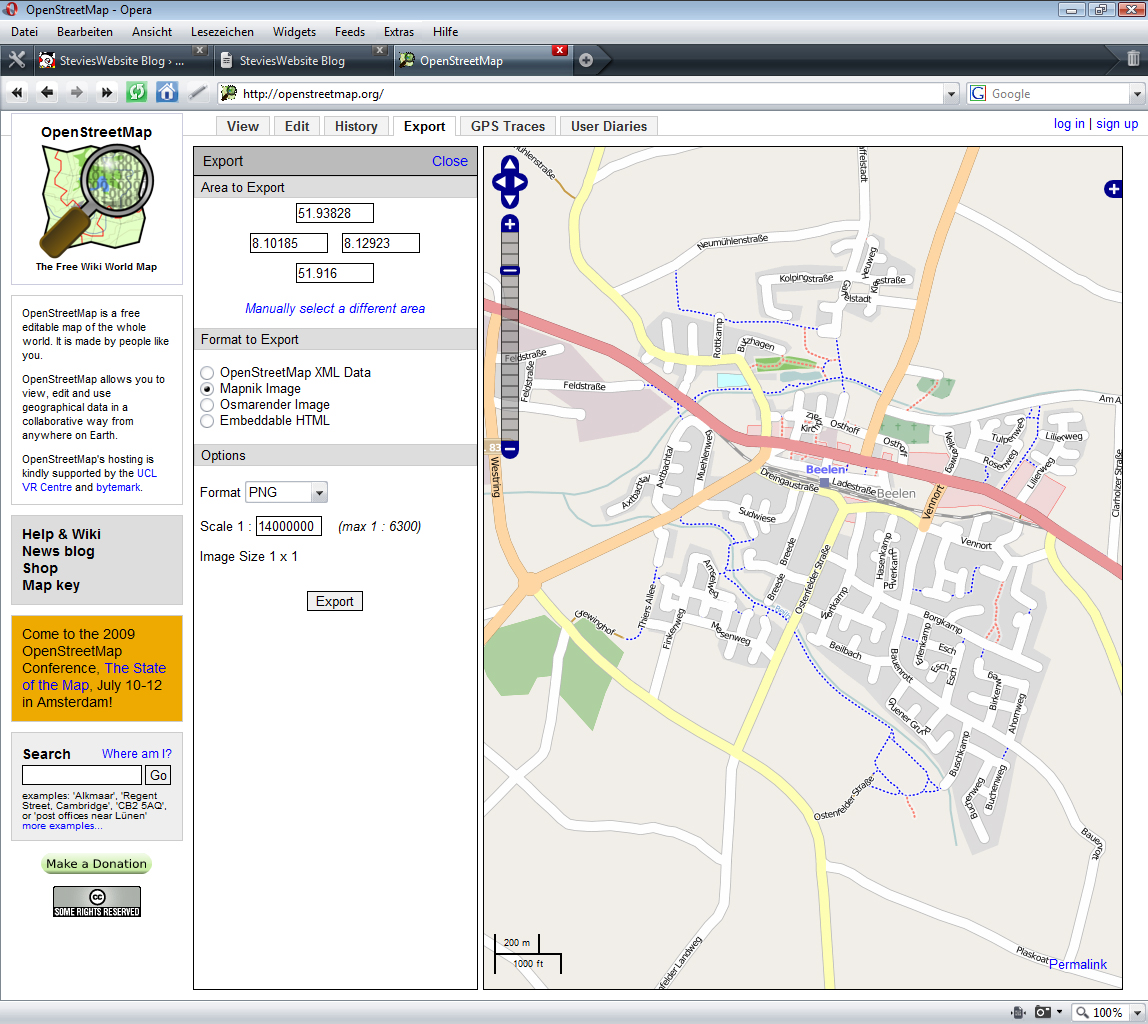Screen dimensions: 1148x1024
Task: Open the Opera panels wrench icon
Action: [x=17, y=60]
